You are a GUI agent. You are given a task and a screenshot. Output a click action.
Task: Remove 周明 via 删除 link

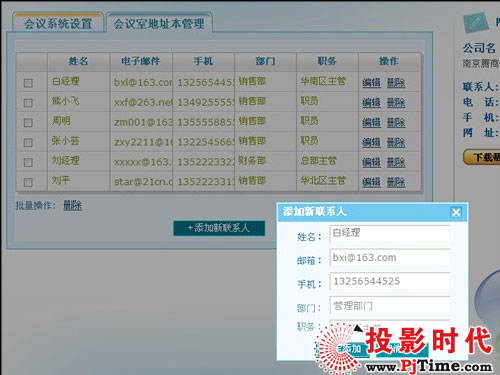[396, 122]
